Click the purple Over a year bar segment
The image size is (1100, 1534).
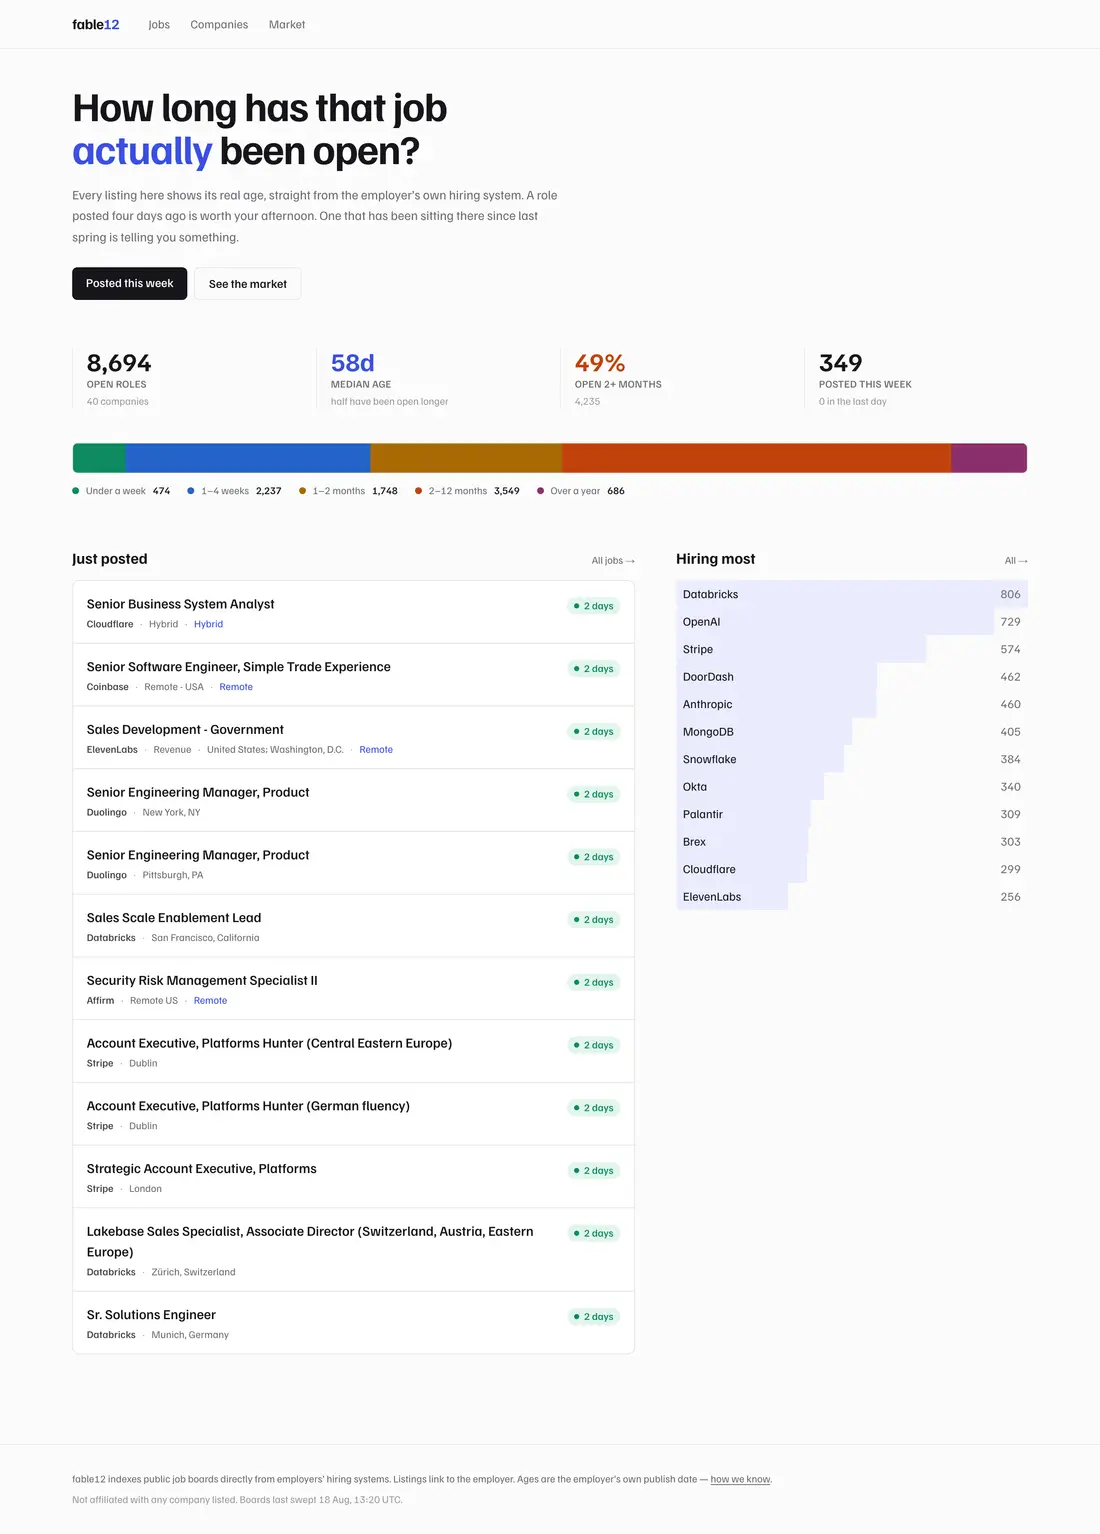pos(989,458)
